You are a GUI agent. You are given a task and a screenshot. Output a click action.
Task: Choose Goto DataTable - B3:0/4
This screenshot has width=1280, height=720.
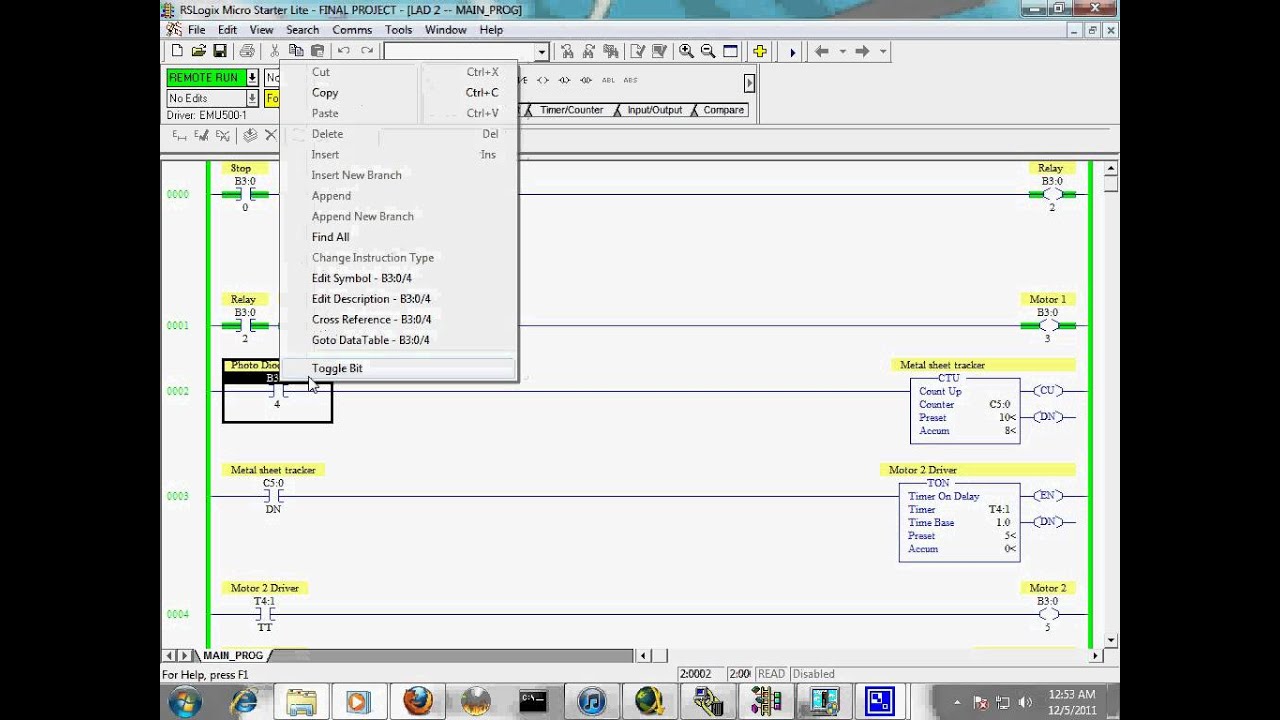coord(398,340)
